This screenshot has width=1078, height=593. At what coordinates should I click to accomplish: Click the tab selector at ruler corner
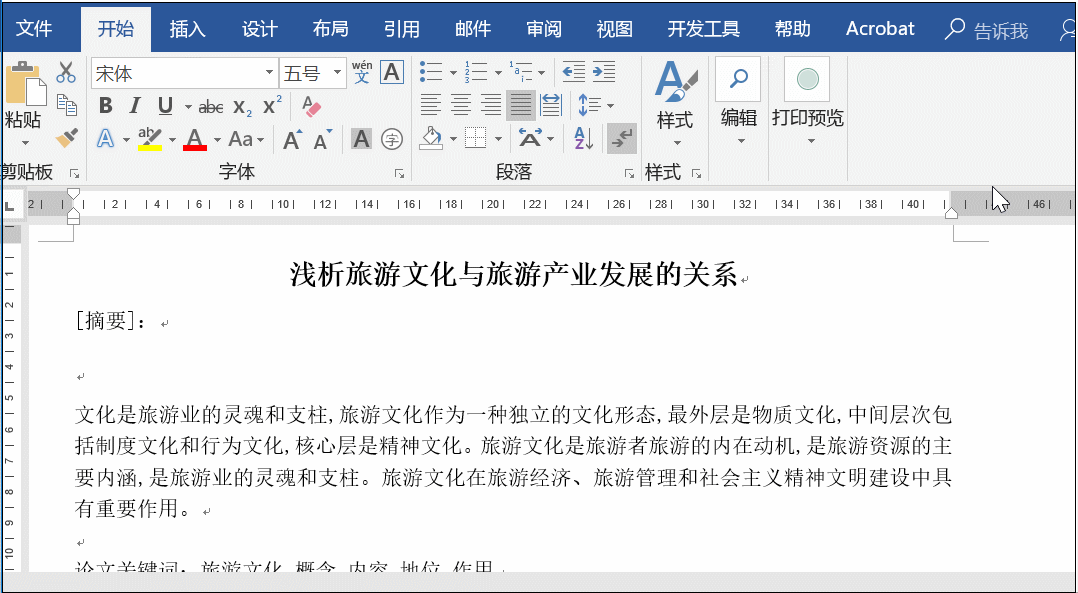click(x=10, y=205)
